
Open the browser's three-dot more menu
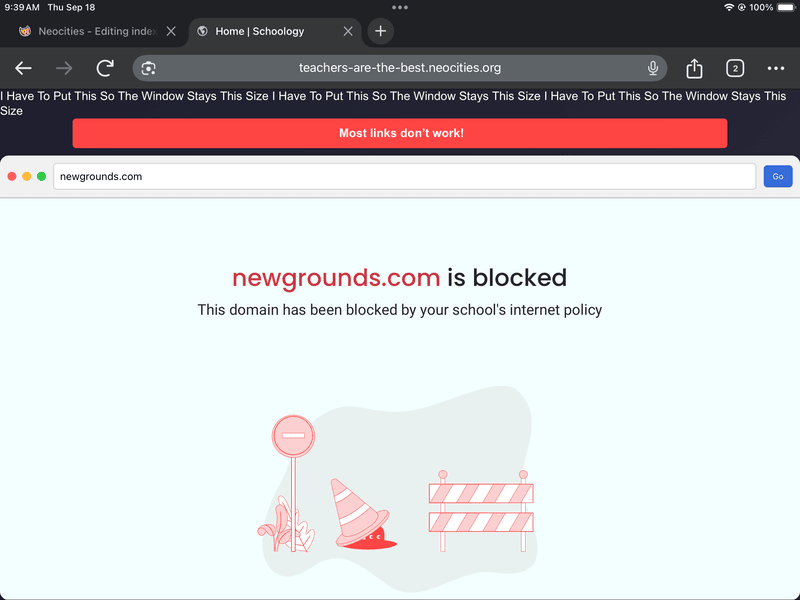click(x=776, y=68)
